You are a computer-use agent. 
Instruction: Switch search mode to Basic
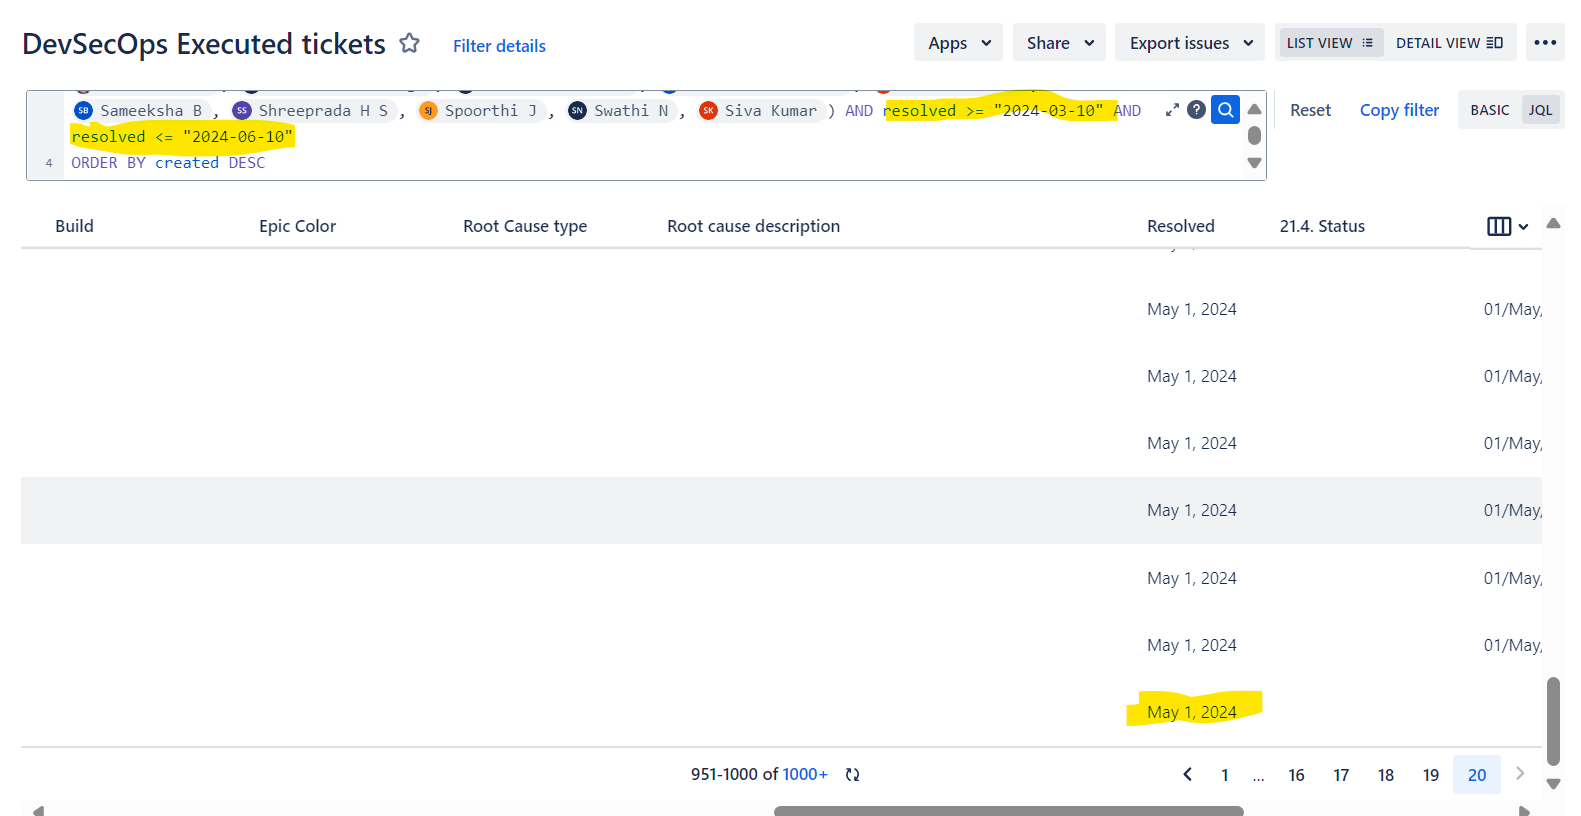click(1489, 110)
